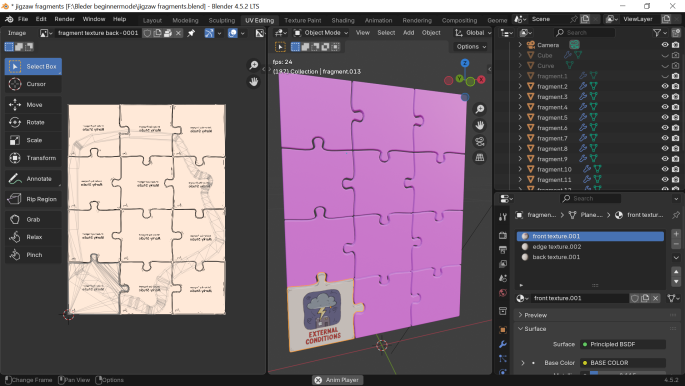685x386 pixels.
Task: Click the Z axis on navigation gizmo
Action: click(465, 63)
